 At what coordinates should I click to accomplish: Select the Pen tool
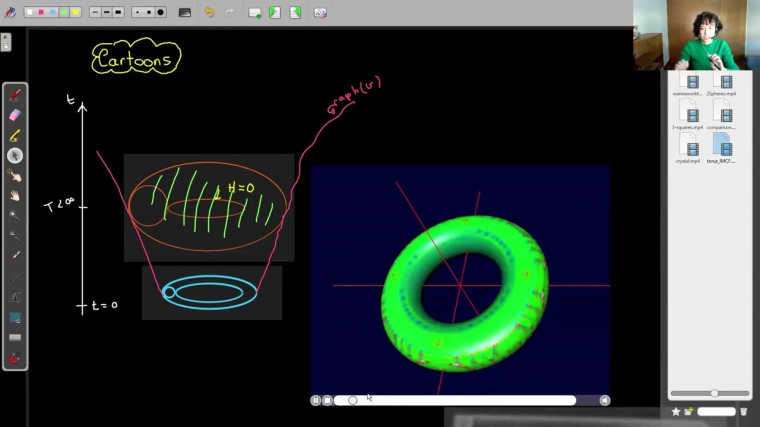pos(15,95)
